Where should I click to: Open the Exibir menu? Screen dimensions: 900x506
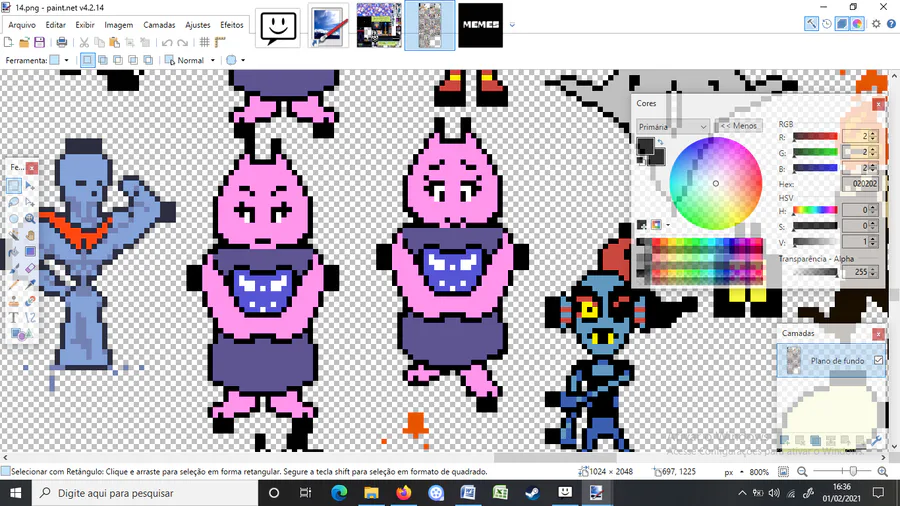(x=85, y=25)
